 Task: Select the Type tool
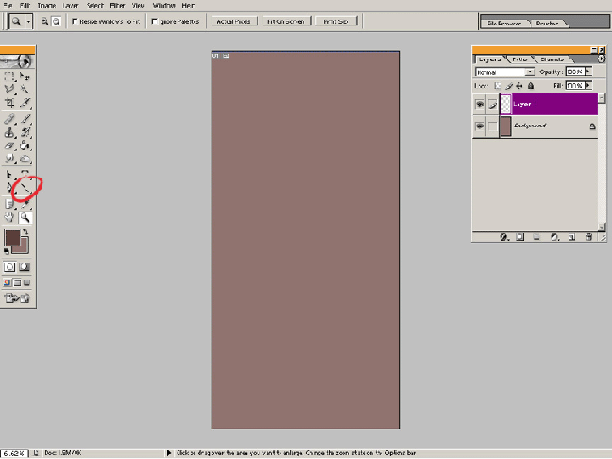(x=25, y=174)
